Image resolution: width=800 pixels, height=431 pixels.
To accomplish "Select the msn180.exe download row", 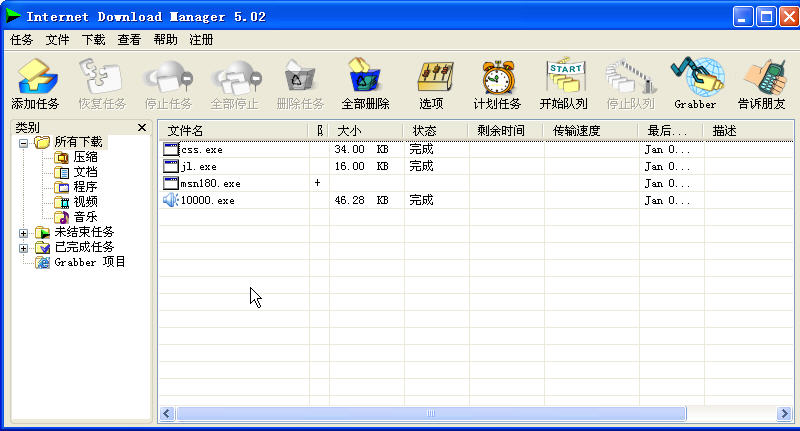I will 477,183.
